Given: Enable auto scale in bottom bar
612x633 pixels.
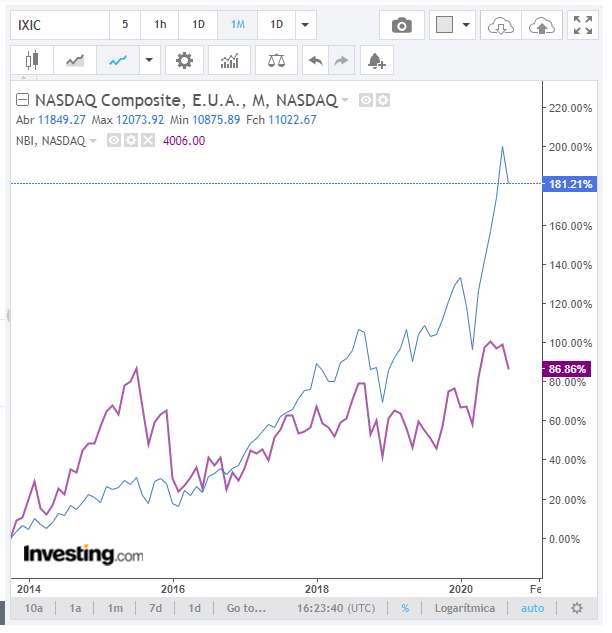Looking at the screenshot, I should [x=532, y=608].
